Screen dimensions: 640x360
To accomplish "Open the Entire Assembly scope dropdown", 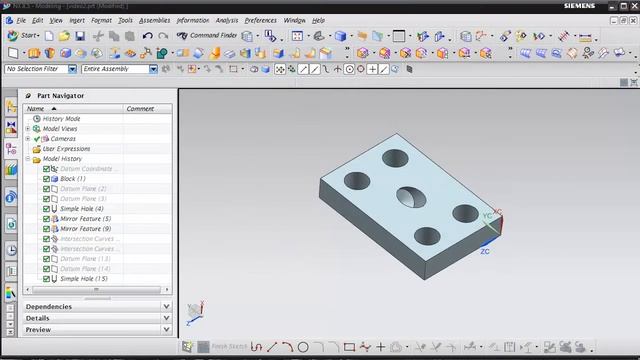I will click(153, 69).
